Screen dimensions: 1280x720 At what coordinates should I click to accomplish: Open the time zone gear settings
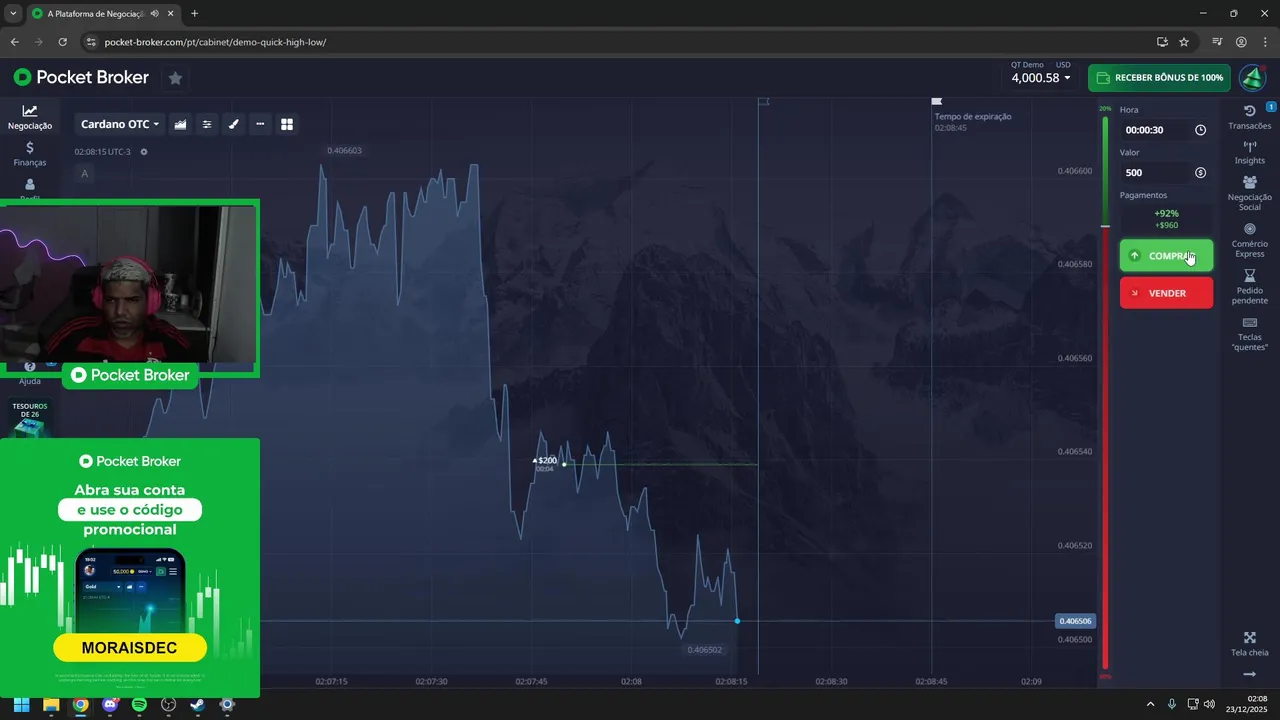pos(144,152)
